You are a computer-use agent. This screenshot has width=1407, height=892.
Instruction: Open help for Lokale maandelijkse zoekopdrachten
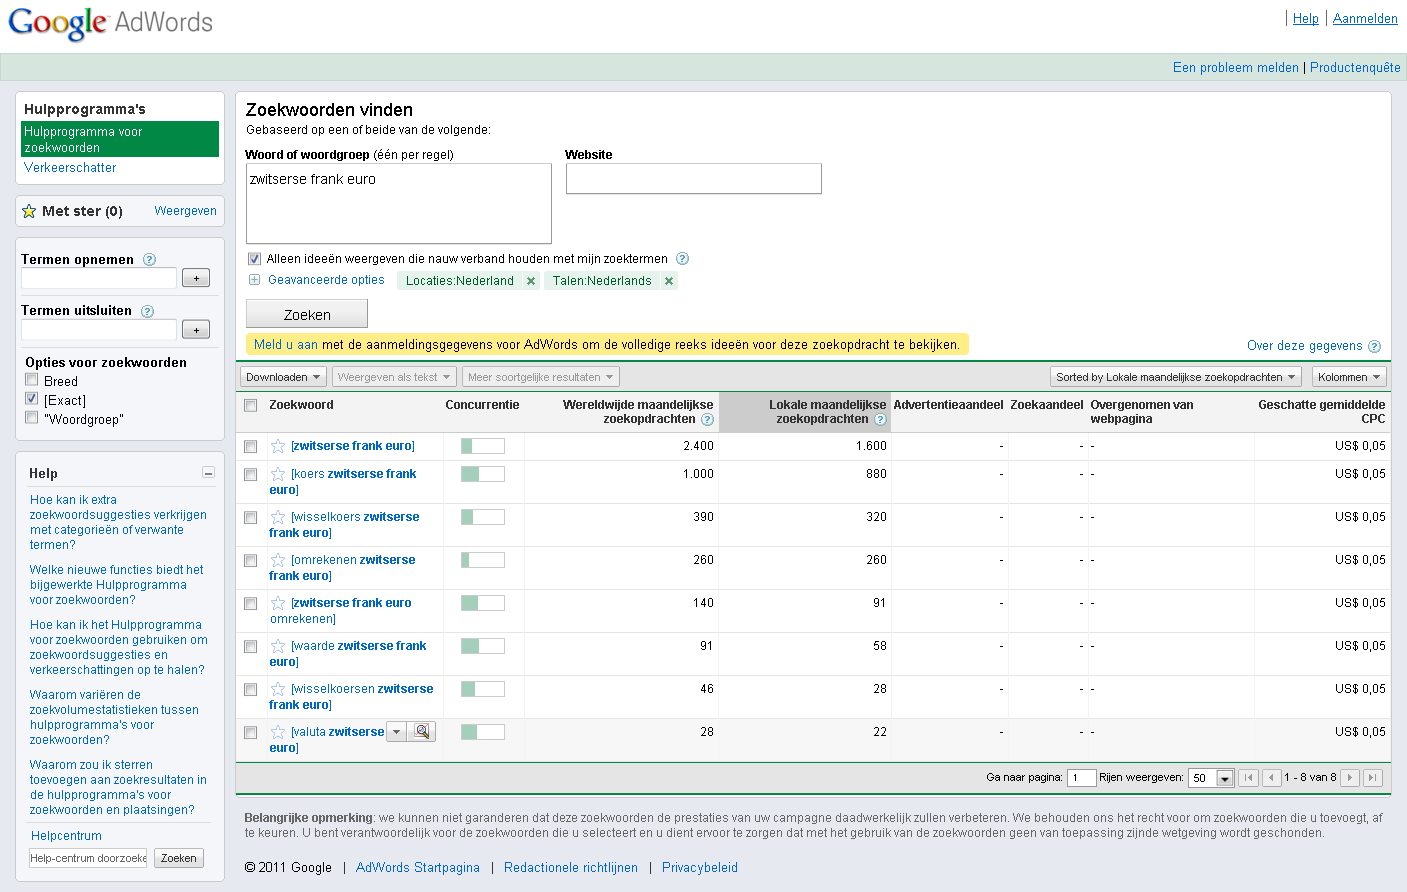click(x=880, y=420)
